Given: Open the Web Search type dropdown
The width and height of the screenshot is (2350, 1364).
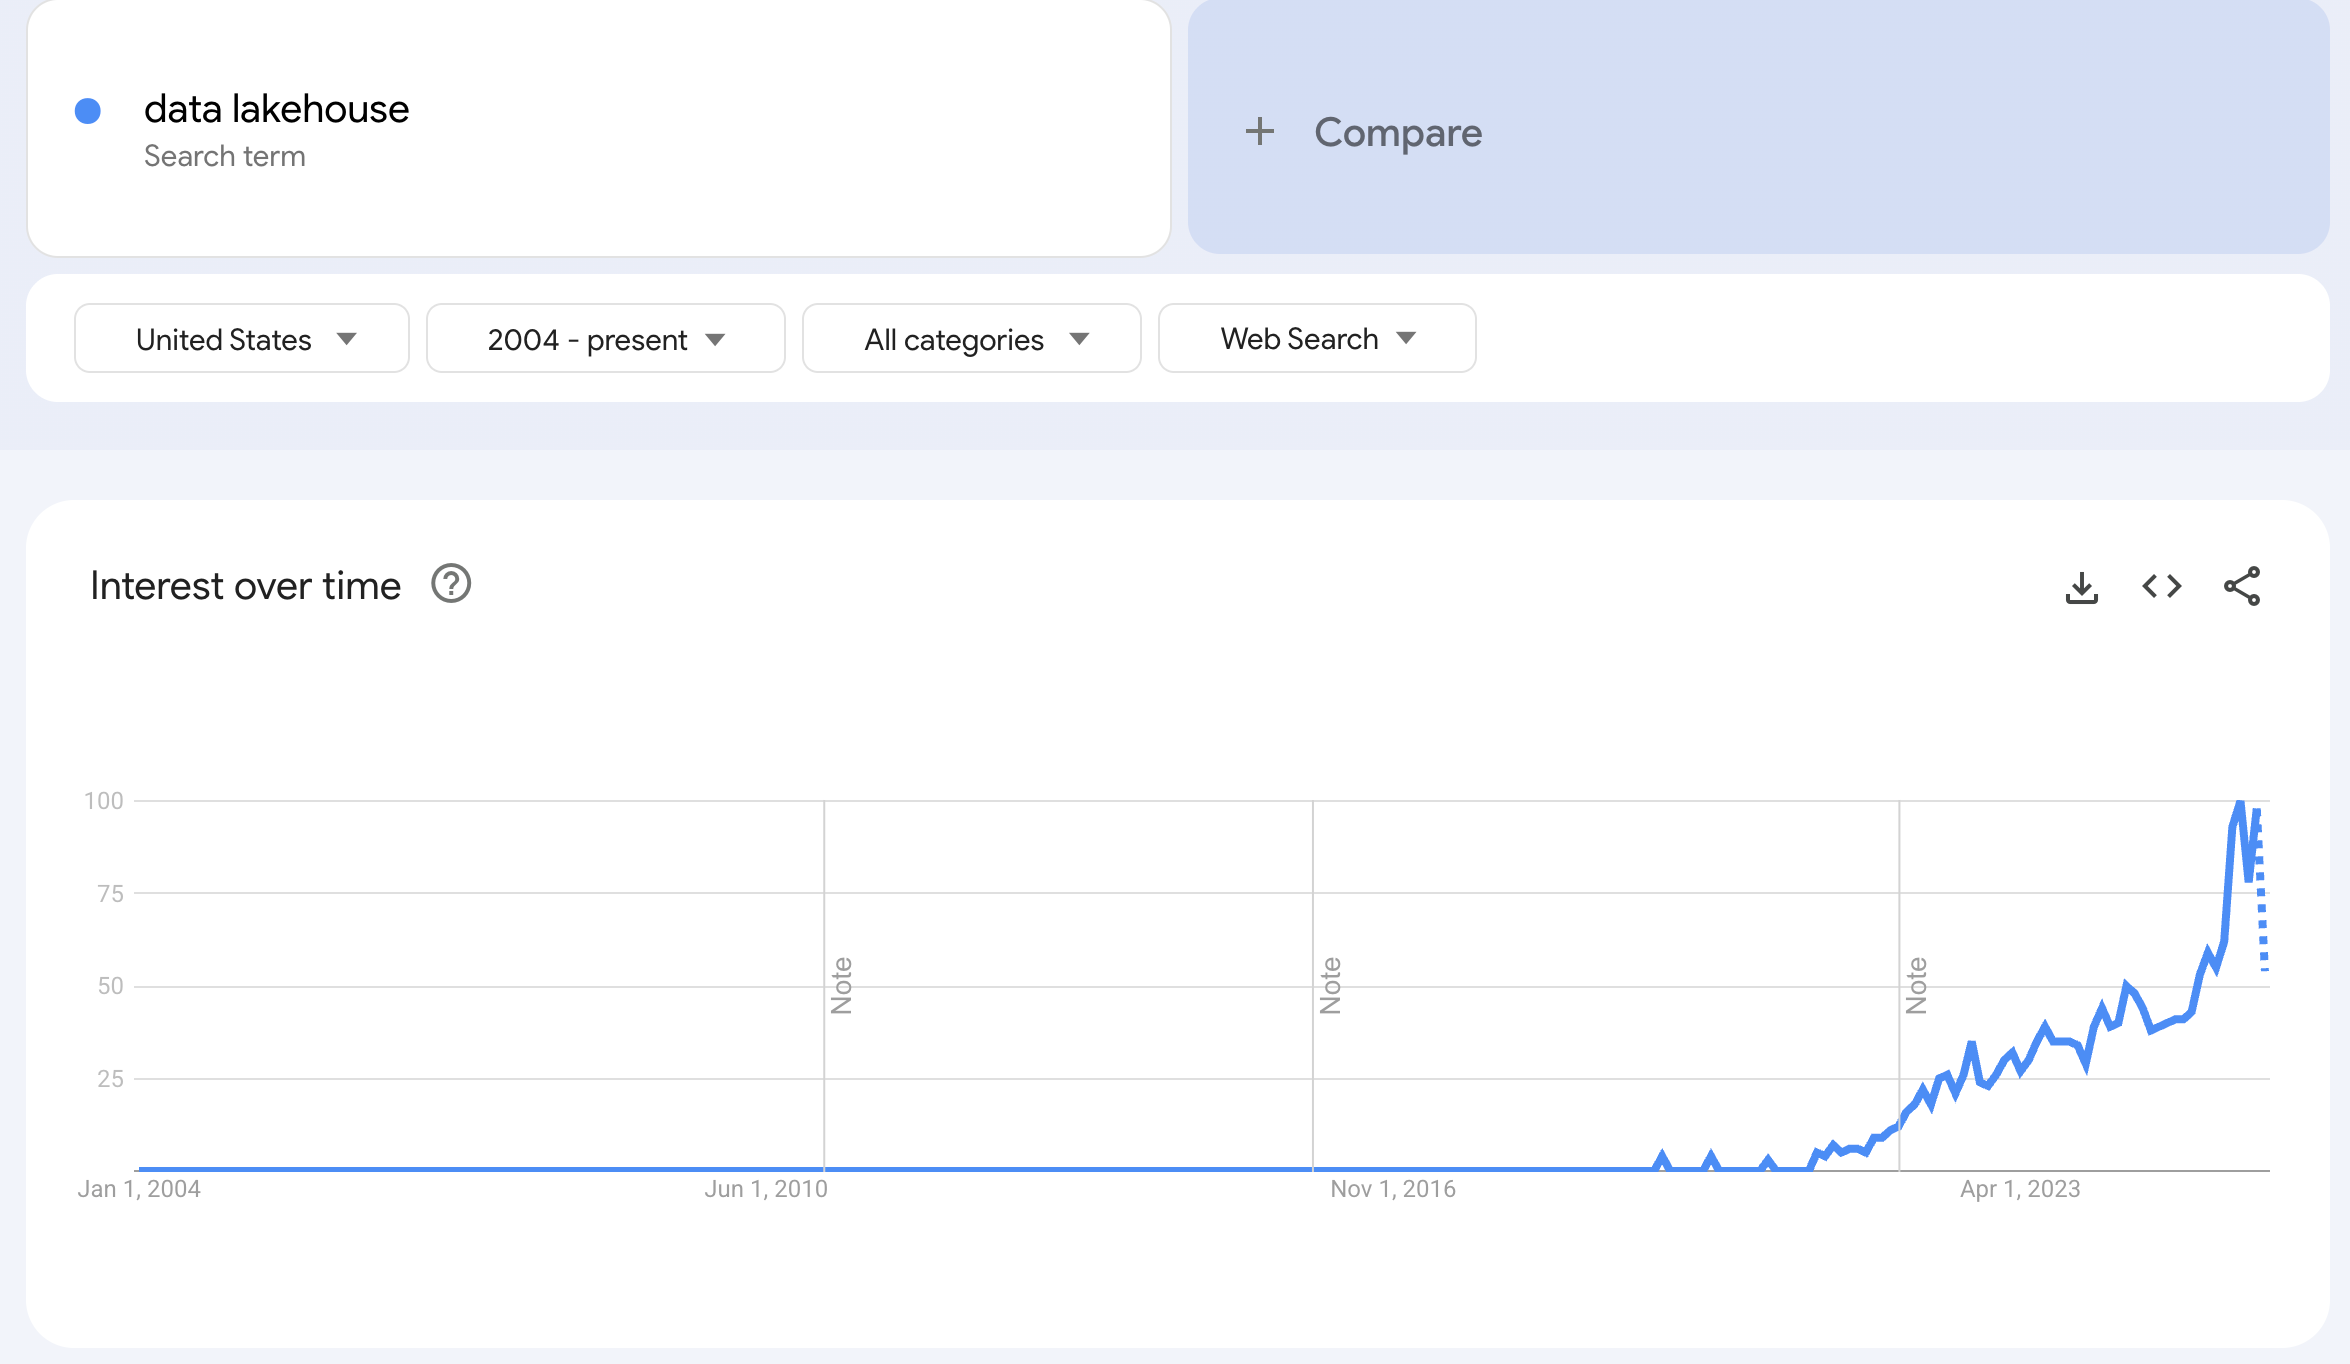Looking at the screenshot, I should 1316,339.
